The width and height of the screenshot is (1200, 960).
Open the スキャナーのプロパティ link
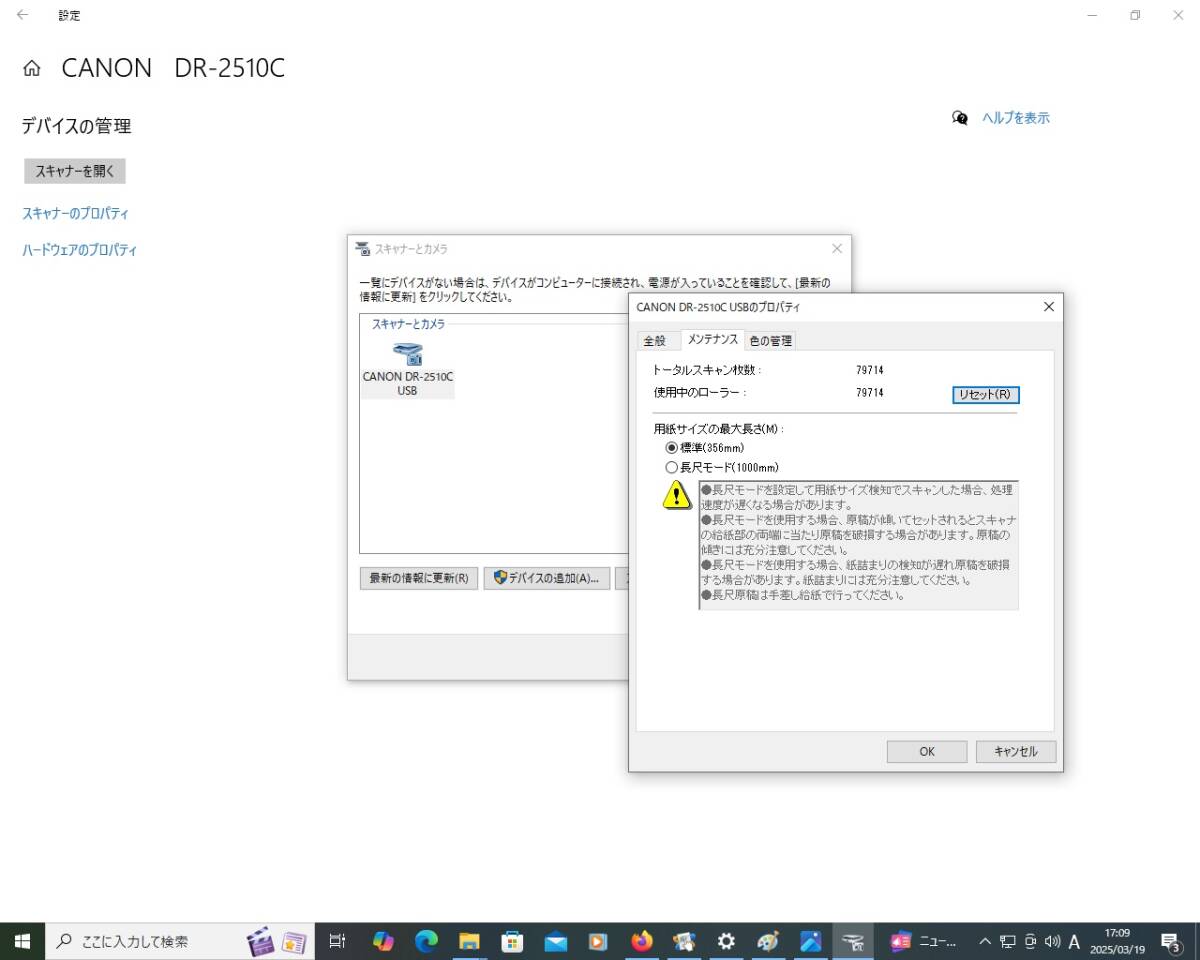[x=75, y=213]
